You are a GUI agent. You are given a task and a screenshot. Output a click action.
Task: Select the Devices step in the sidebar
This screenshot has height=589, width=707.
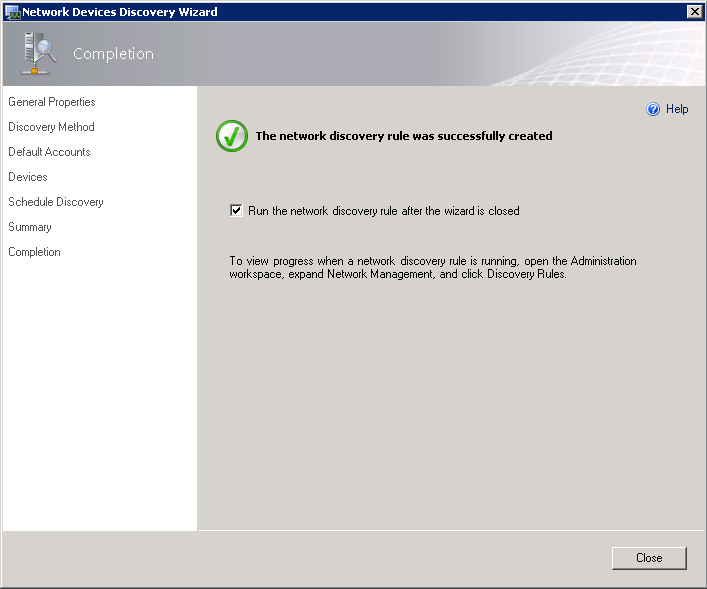28,177
